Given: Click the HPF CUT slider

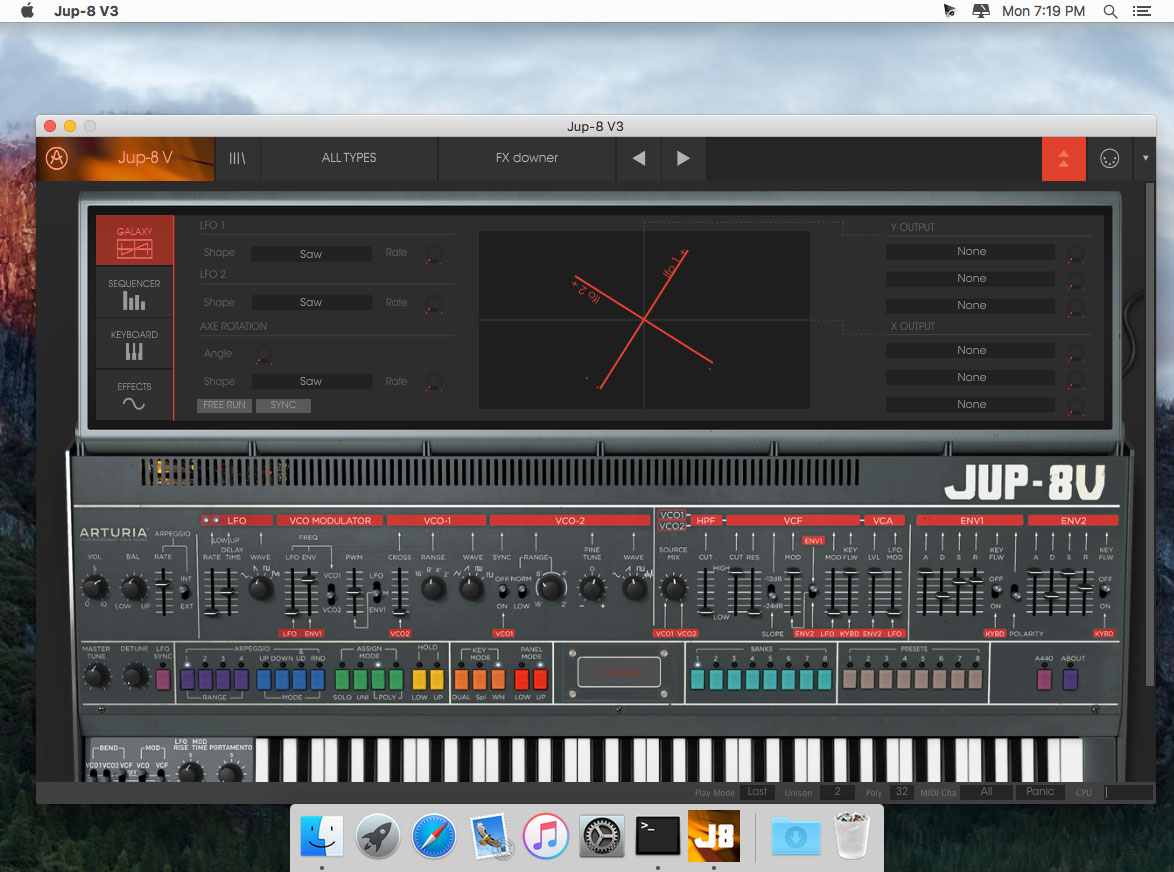Looking at the screenshot, I should pos(705,590).
